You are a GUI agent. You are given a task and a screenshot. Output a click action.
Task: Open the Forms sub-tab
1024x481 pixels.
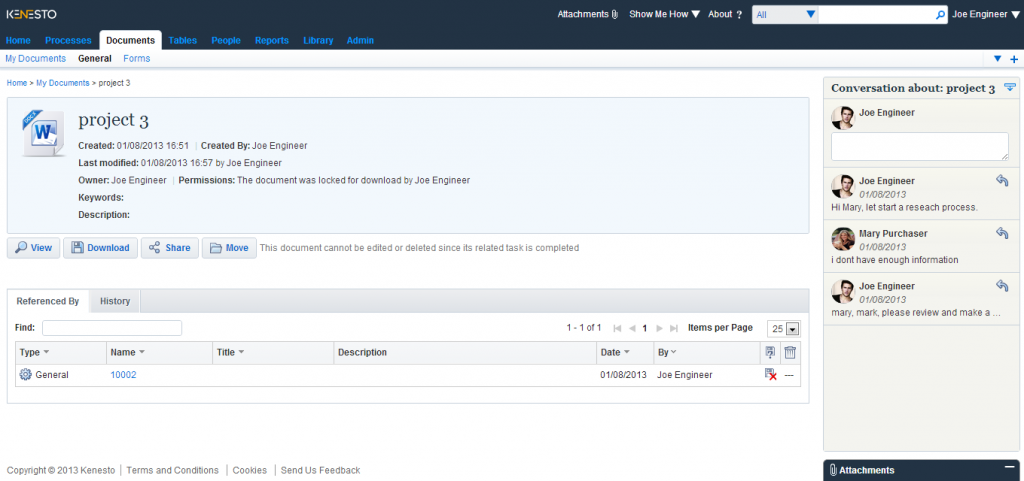coord(136,59)
